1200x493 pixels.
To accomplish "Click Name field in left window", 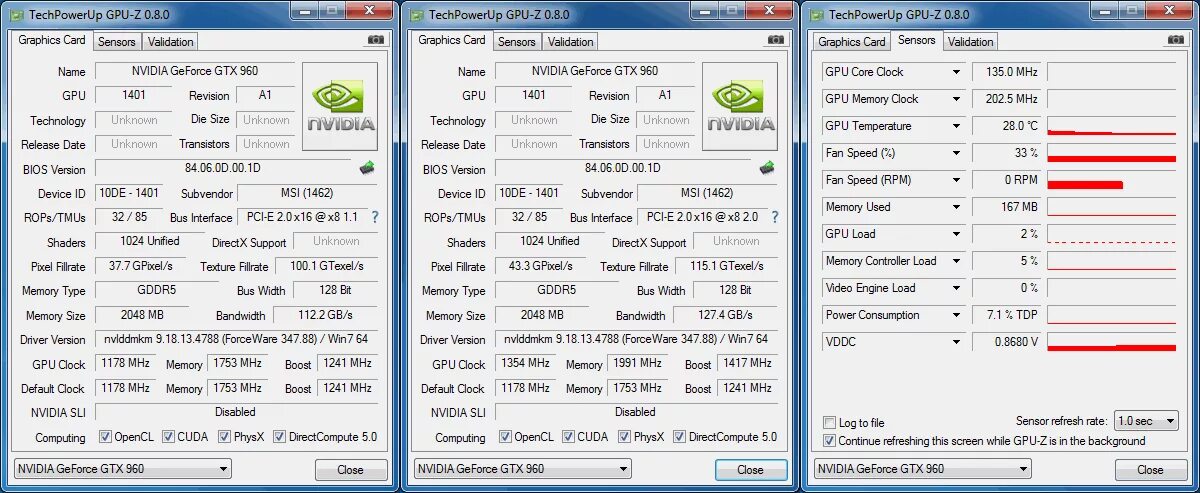I will coord(194,71).
